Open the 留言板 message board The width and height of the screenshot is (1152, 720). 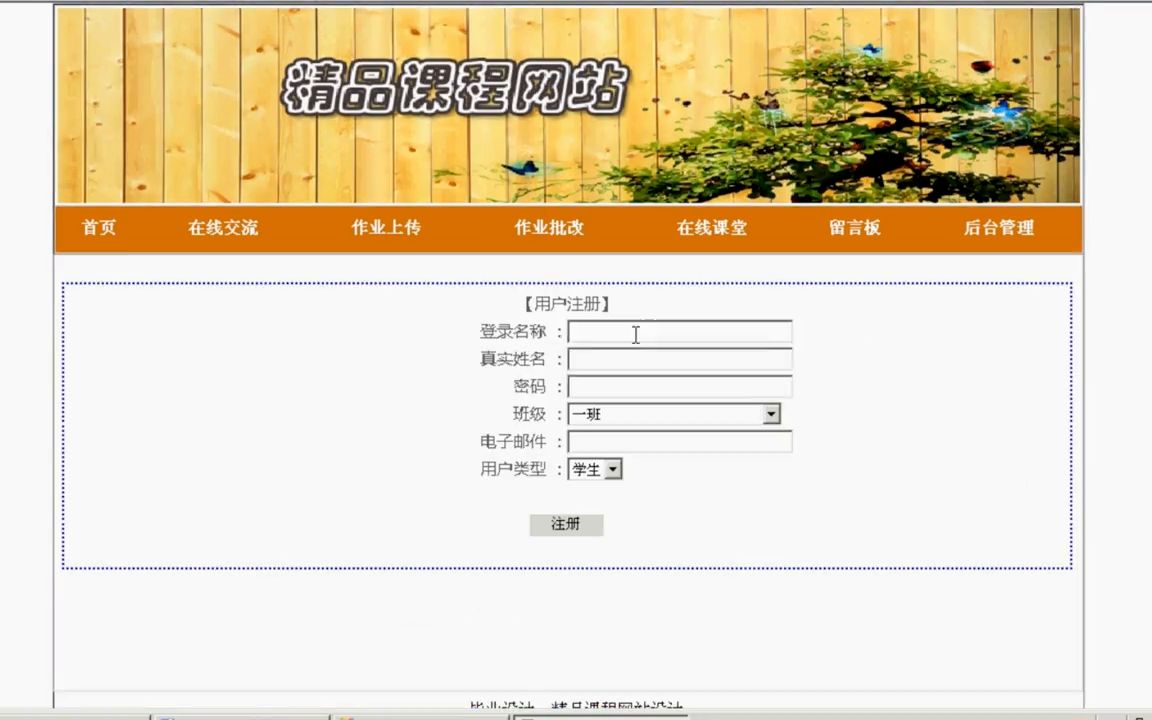click(x=854, y=228)
